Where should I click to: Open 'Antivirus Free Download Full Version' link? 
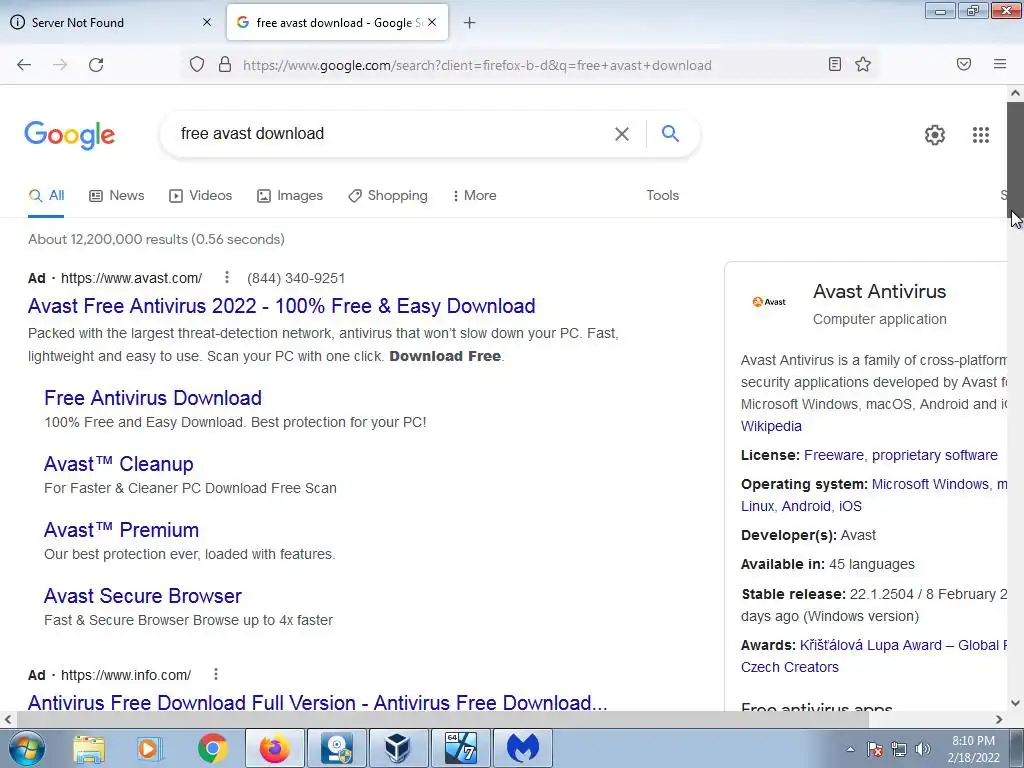(317, 702)
